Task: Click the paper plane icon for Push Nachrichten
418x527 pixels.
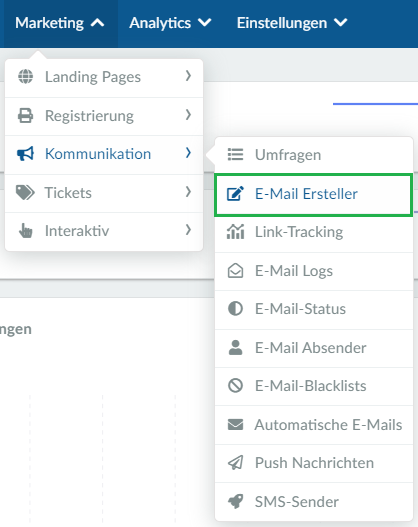Action: click(x=235, y=462)
